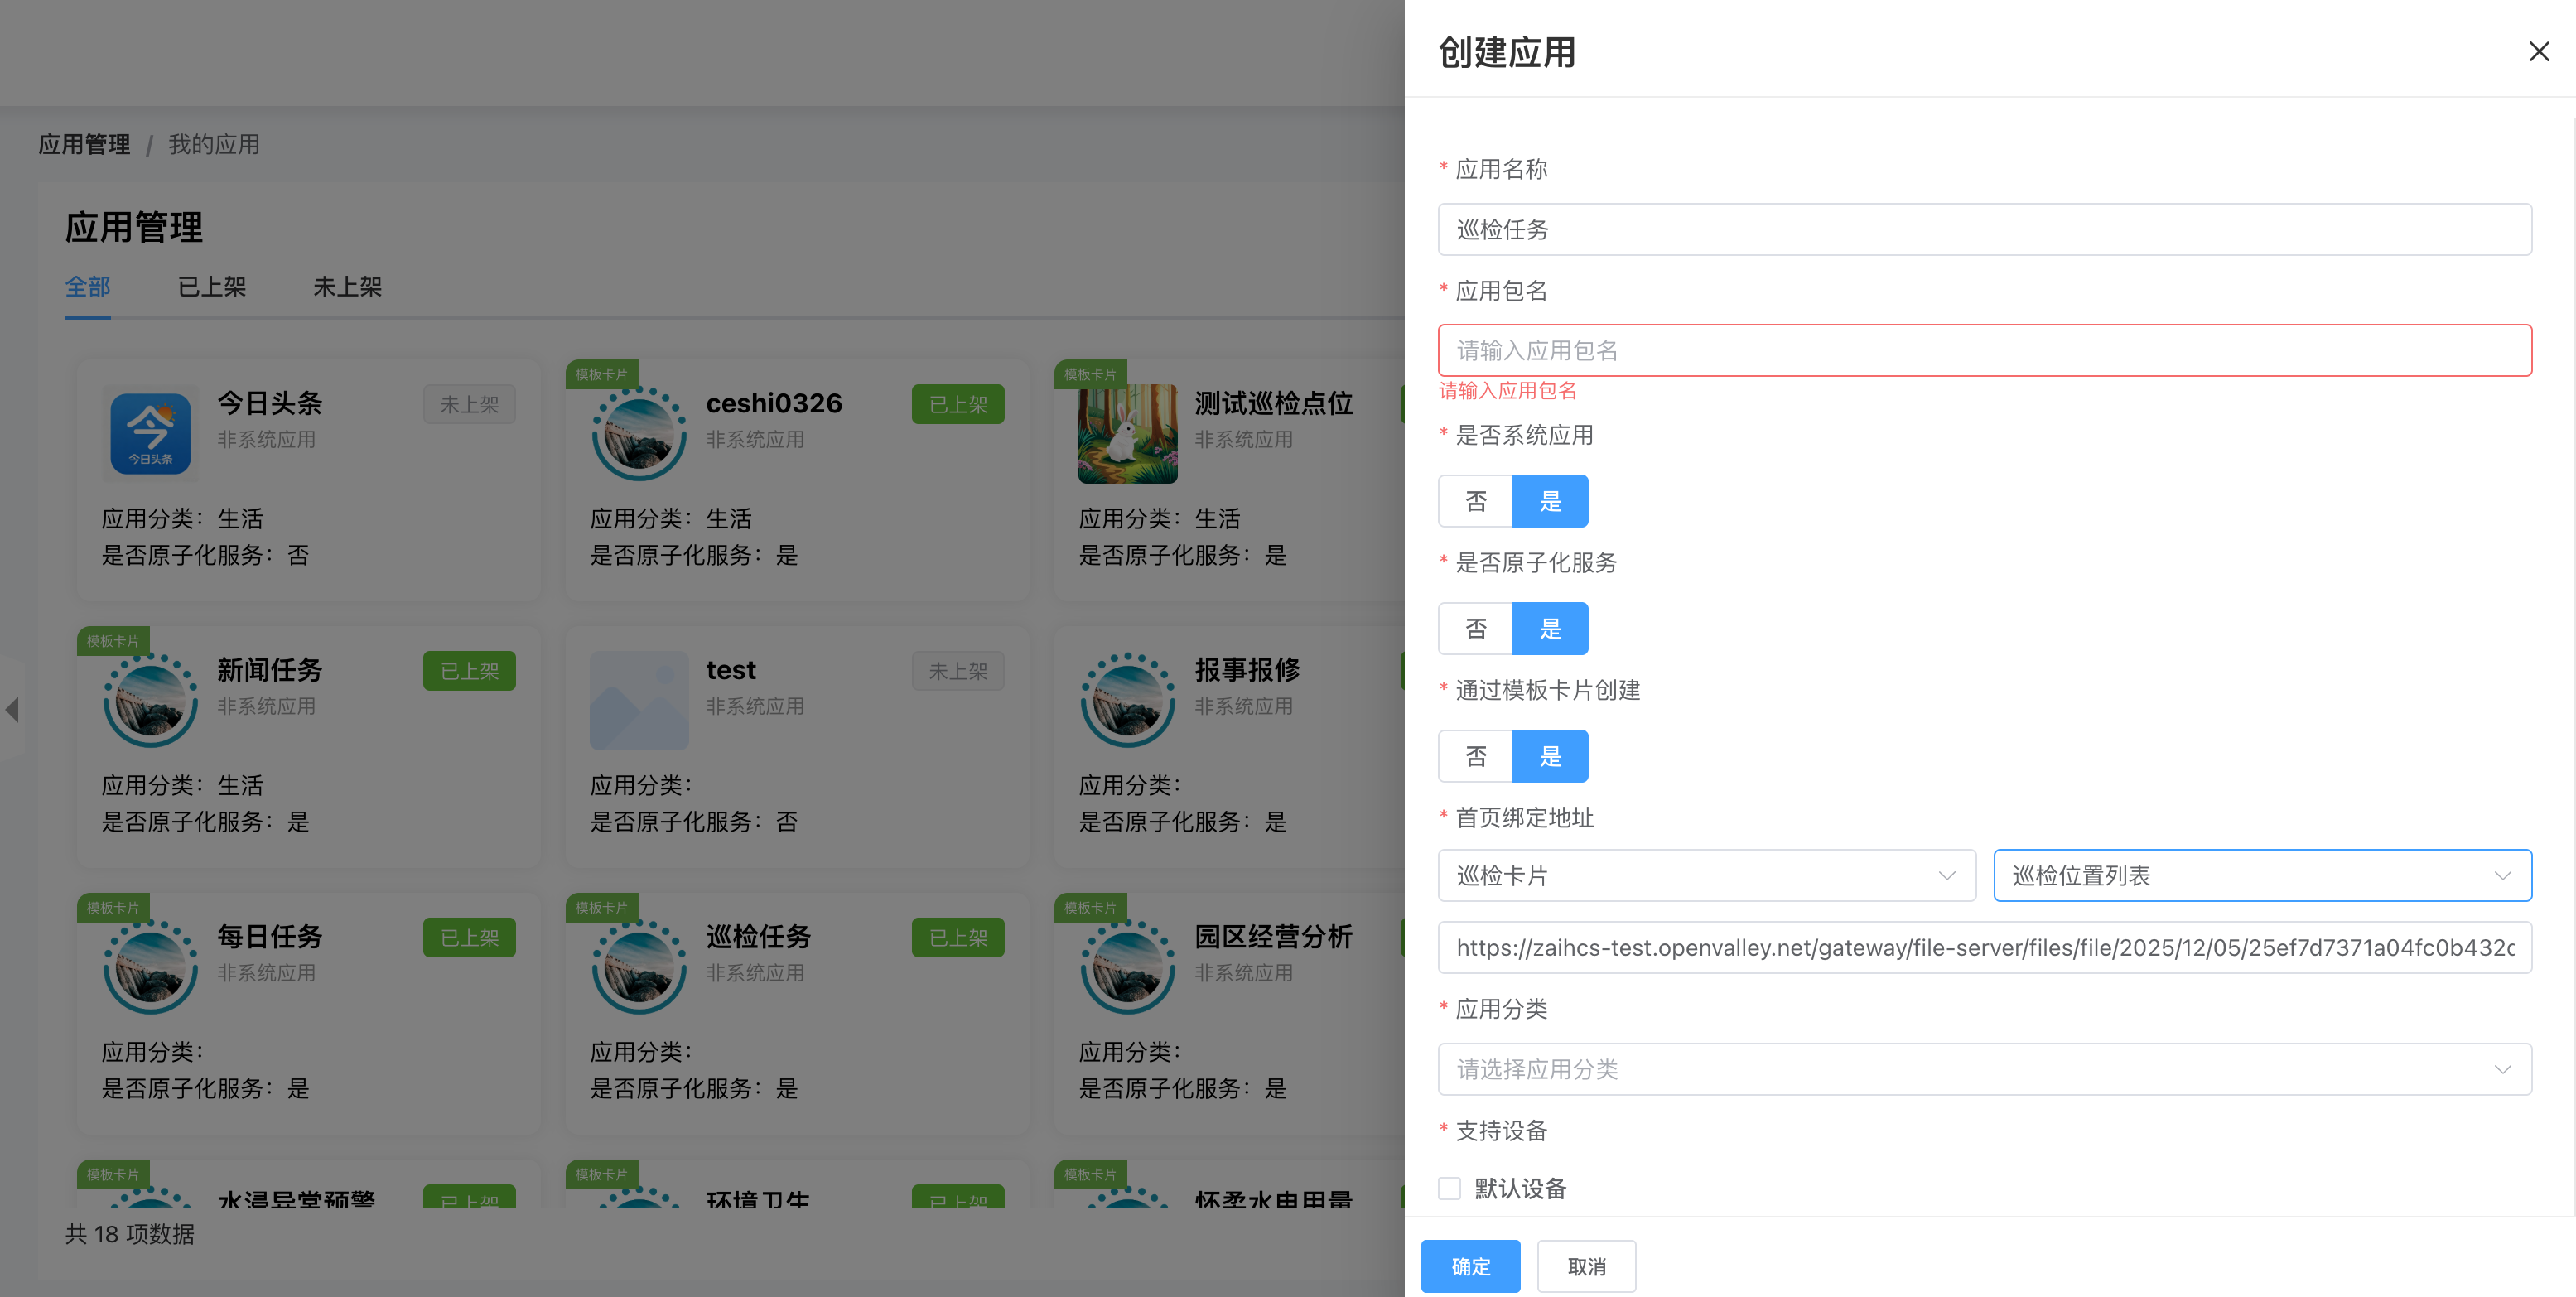Click the 今日头条 card title
2576x1297 pixels.
point(270,403)
